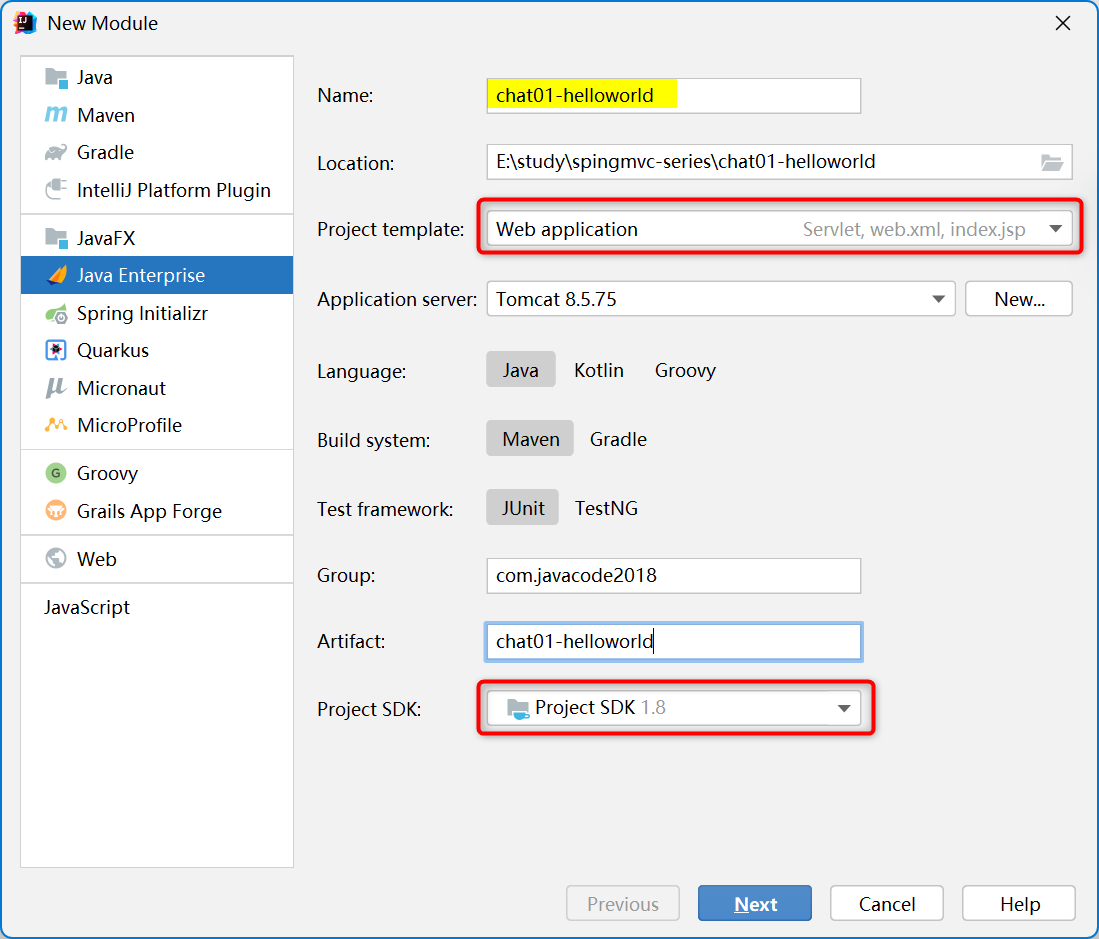This screenshot has width=1099, height=939.
Task: Click the Name input field
Action: click(674, 95)
